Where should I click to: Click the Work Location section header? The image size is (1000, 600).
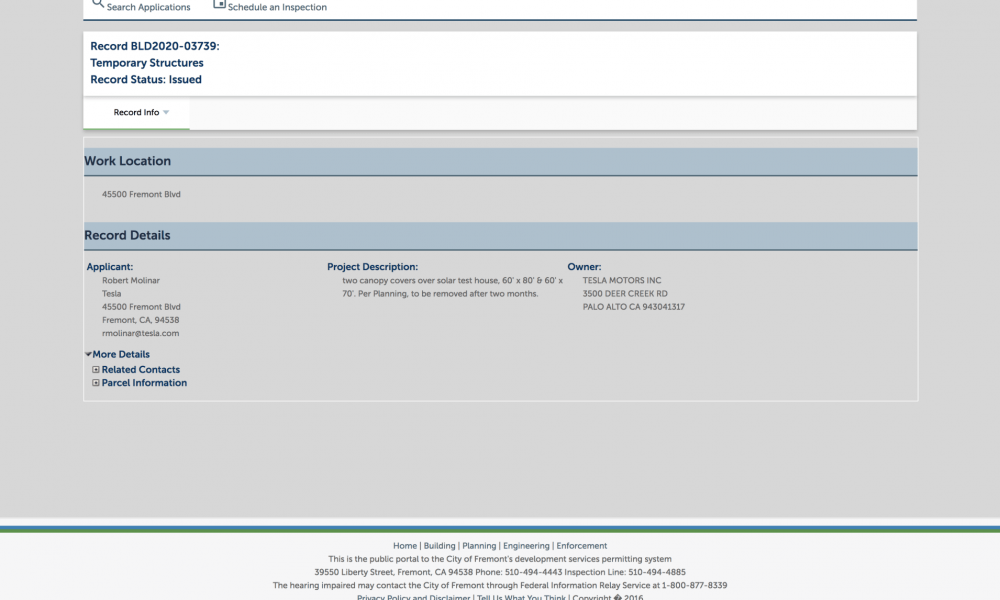click(x=501, y=161)
